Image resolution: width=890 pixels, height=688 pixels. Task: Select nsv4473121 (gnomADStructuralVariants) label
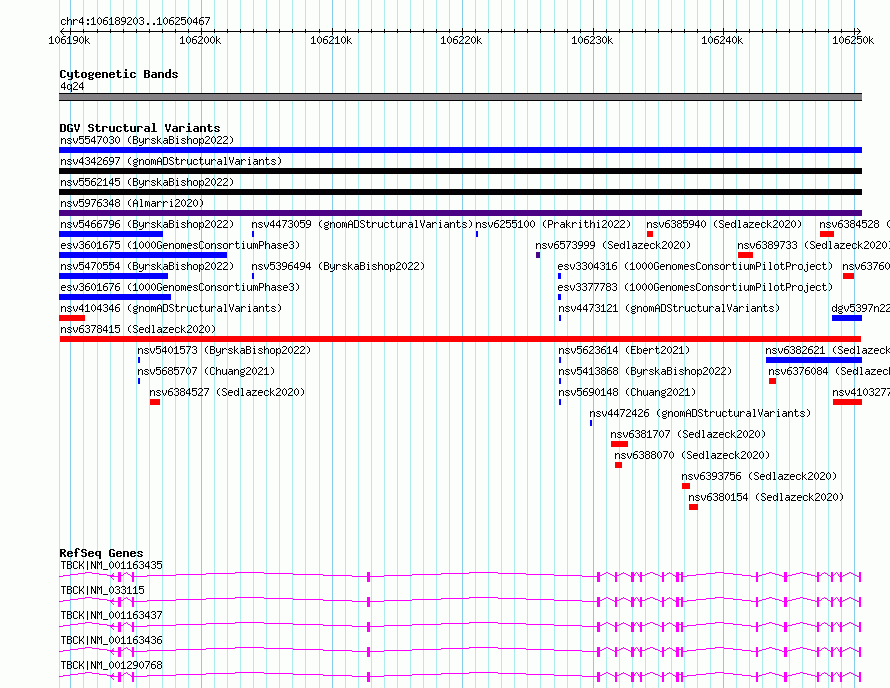(x=669, y=308)
